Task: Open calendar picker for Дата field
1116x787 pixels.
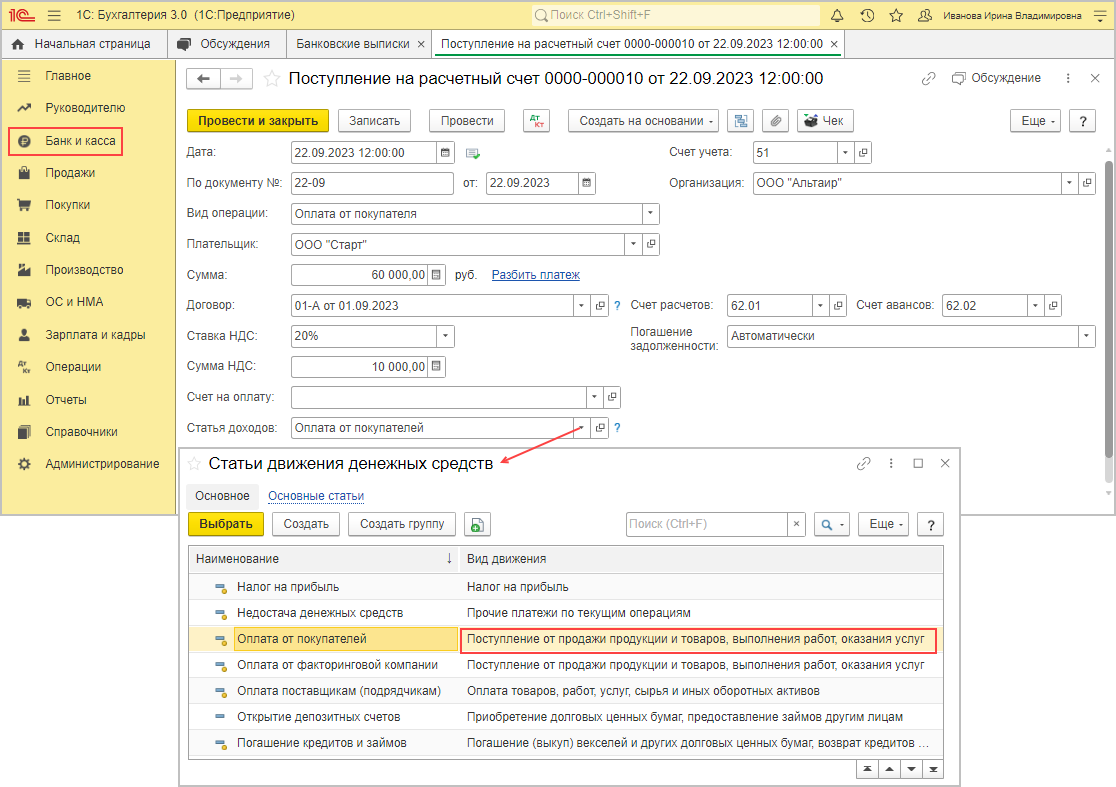Action: point(445,153)
